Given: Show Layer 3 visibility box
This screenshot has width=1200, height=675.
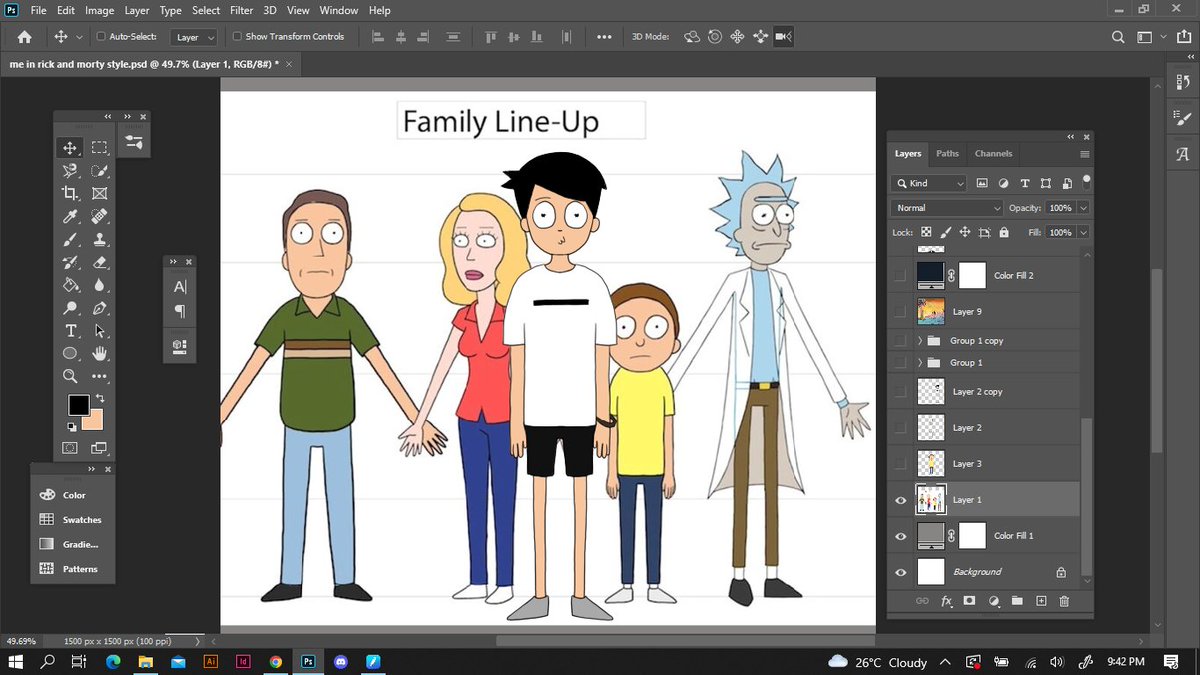Looking at the screenshot, I should 900,464.
